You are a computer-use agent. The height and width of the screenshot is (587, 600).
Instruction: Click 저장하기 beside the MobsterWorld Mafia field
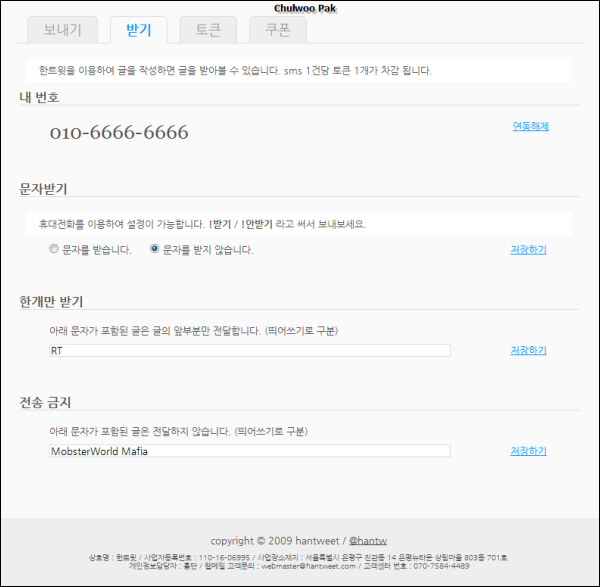(x=528, y=451)
